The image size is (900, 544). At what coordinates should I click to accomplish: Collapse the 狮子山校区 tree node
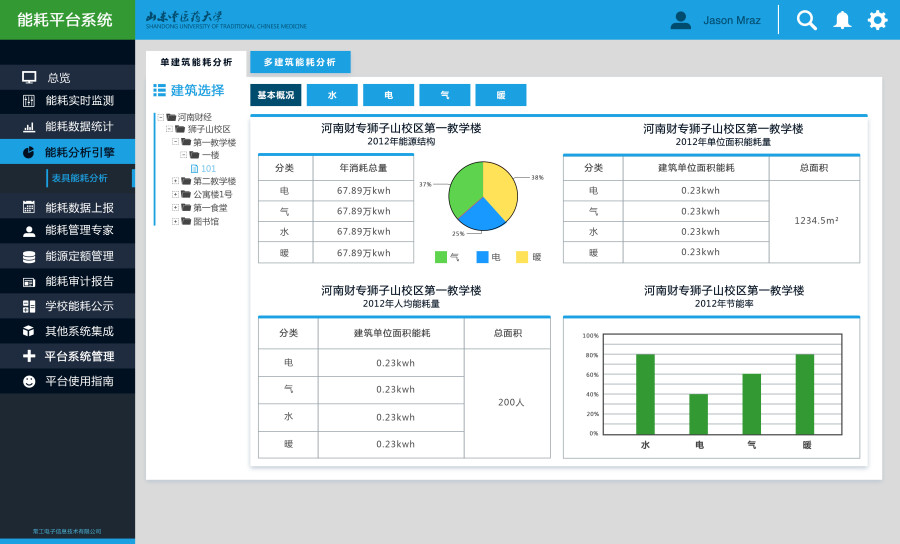(169, 129)
